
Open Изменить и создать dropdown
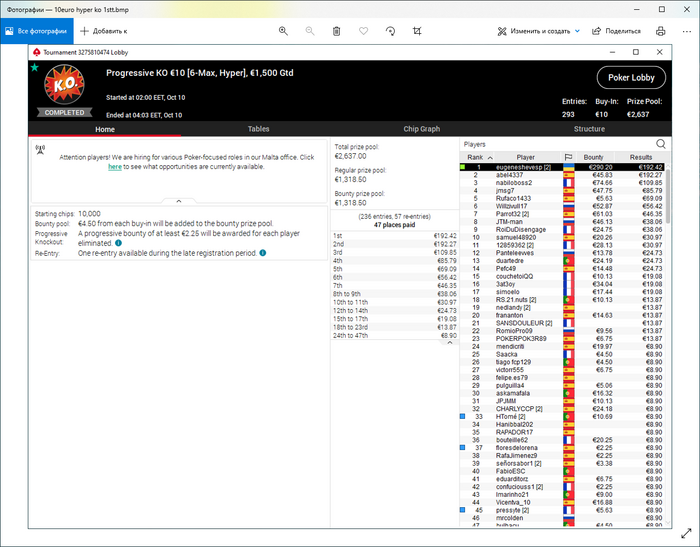pyautogui.click(x=538, y=31)
